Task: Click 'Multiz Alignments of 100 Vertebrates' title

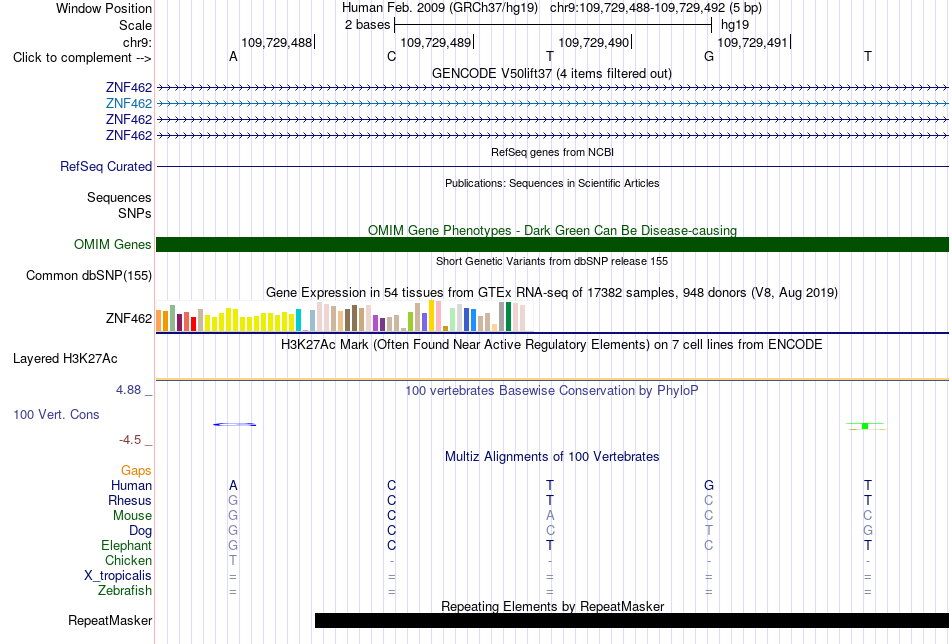Action: 552,457
